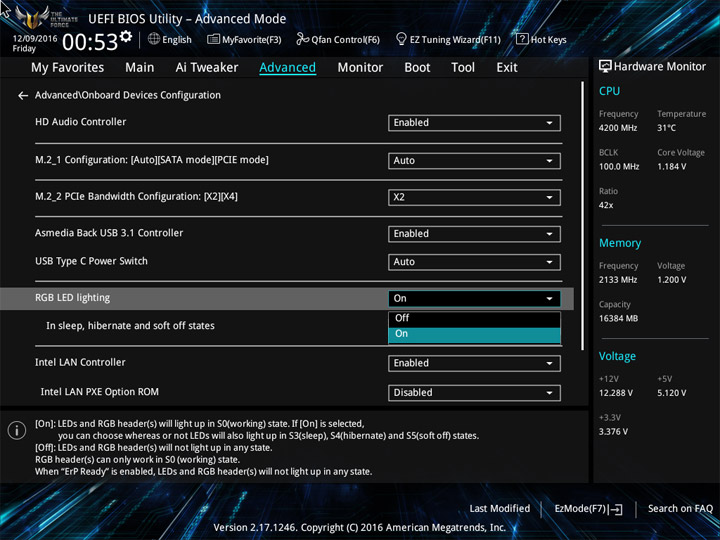Click the globe language icon
Image resolution: width=720 pixels, height=540 pixels.
[x=154, y=39]
